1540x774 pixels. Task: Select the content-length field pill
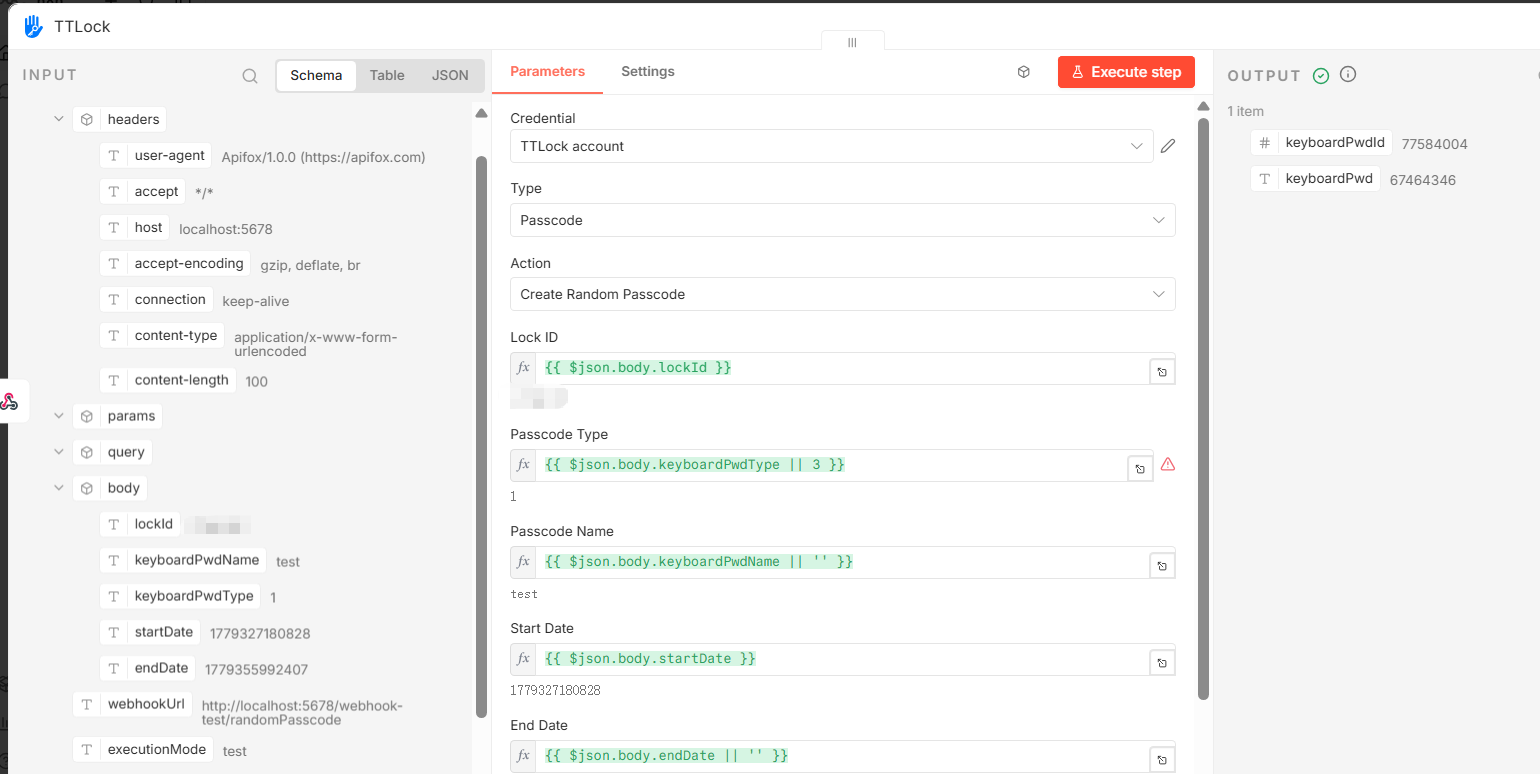coord(168,380)
